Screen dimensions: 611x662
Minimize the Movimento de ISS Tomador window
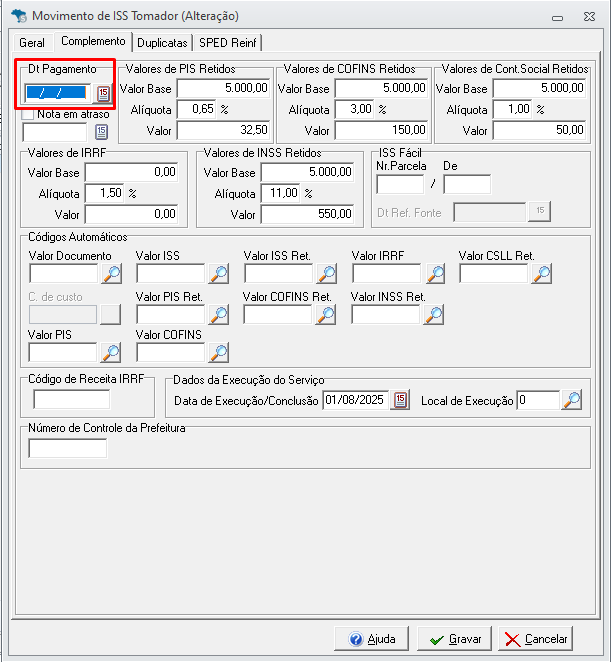tap(557, 17)
